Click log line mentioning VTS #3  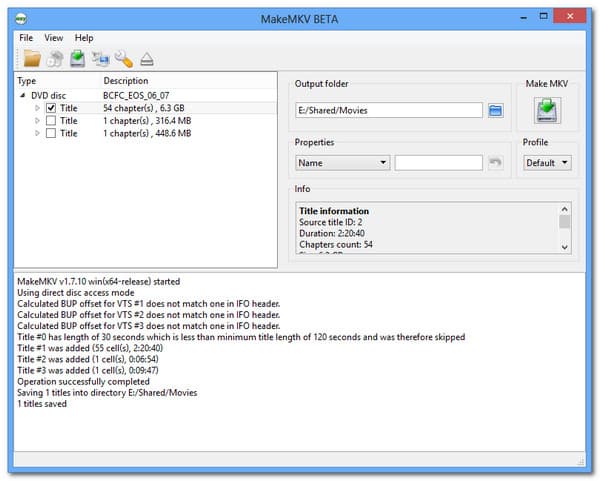[x=148, y=326]
